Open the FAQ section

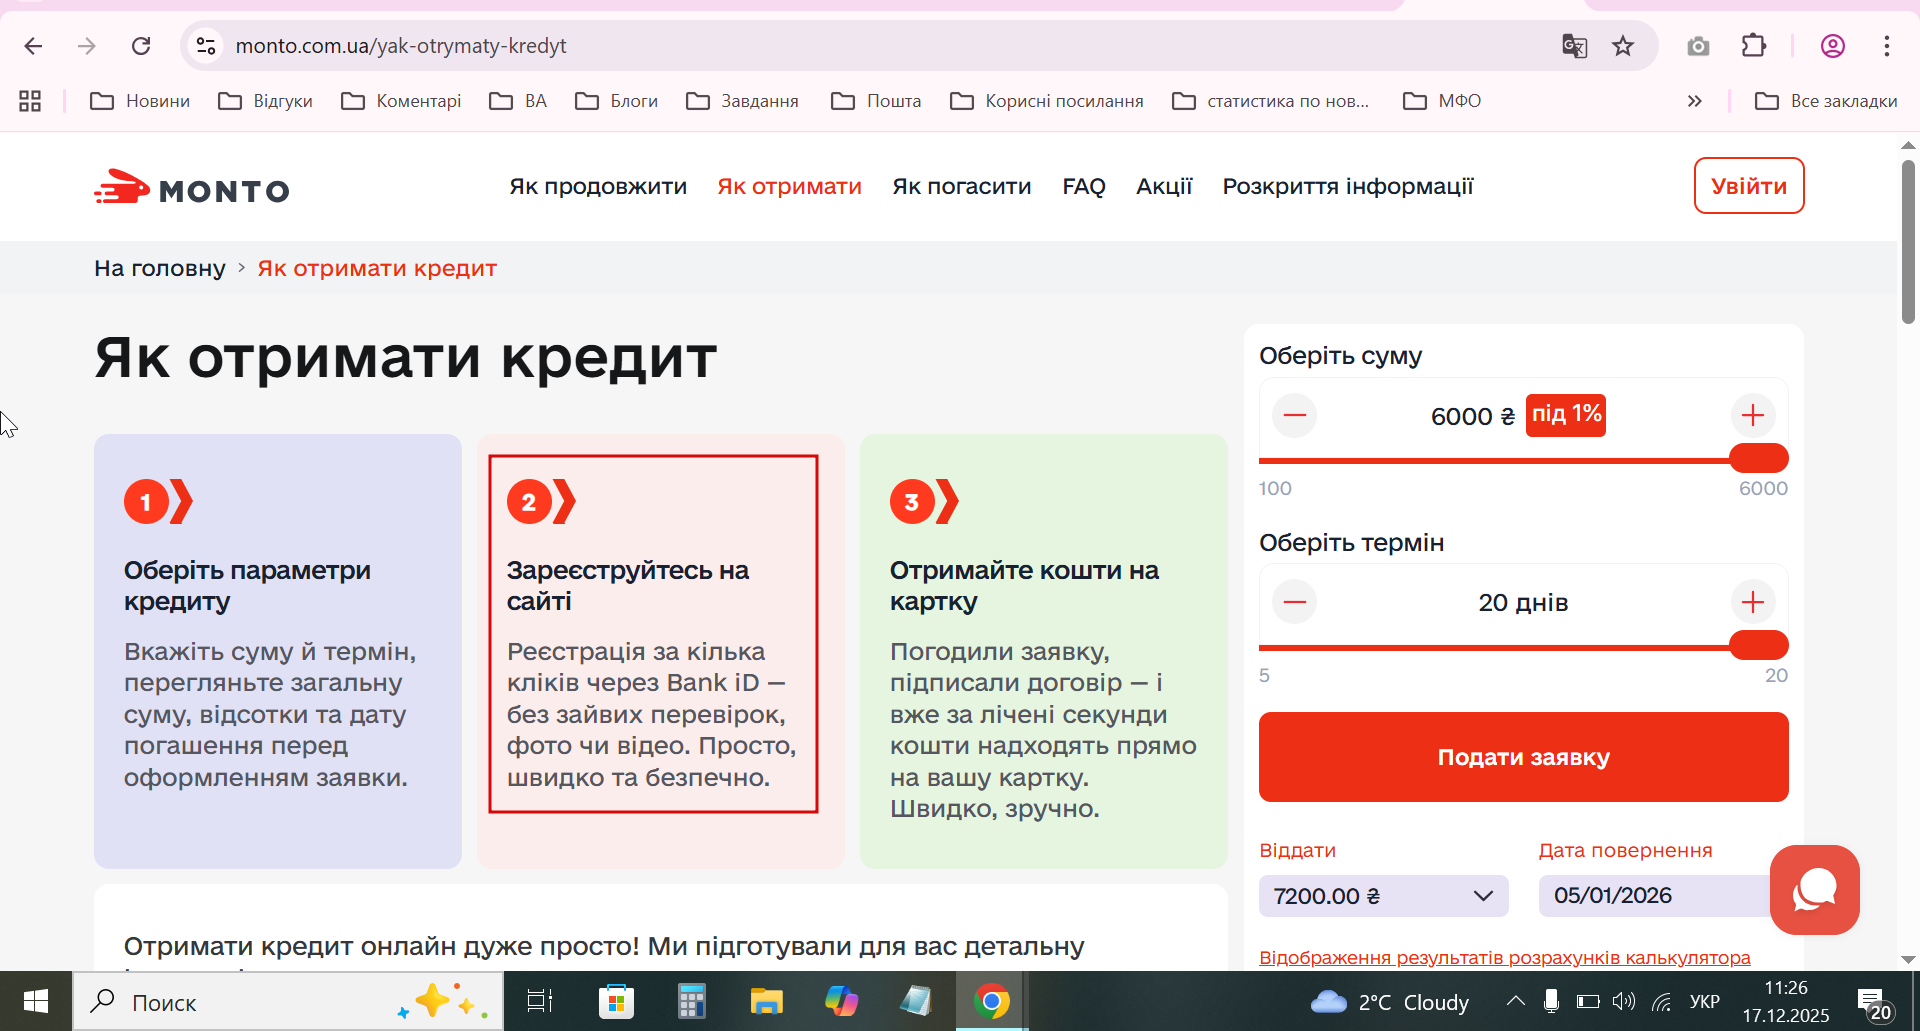1083,187
